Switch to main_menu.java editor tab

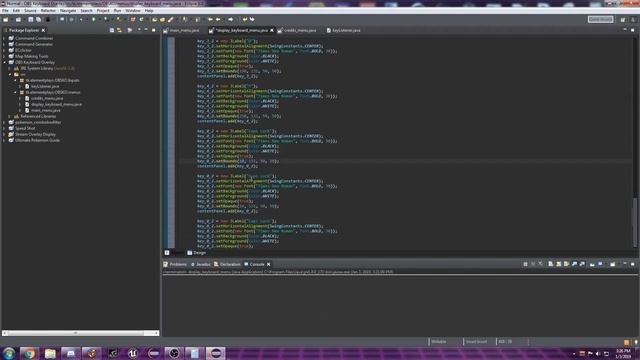point(182,31)
